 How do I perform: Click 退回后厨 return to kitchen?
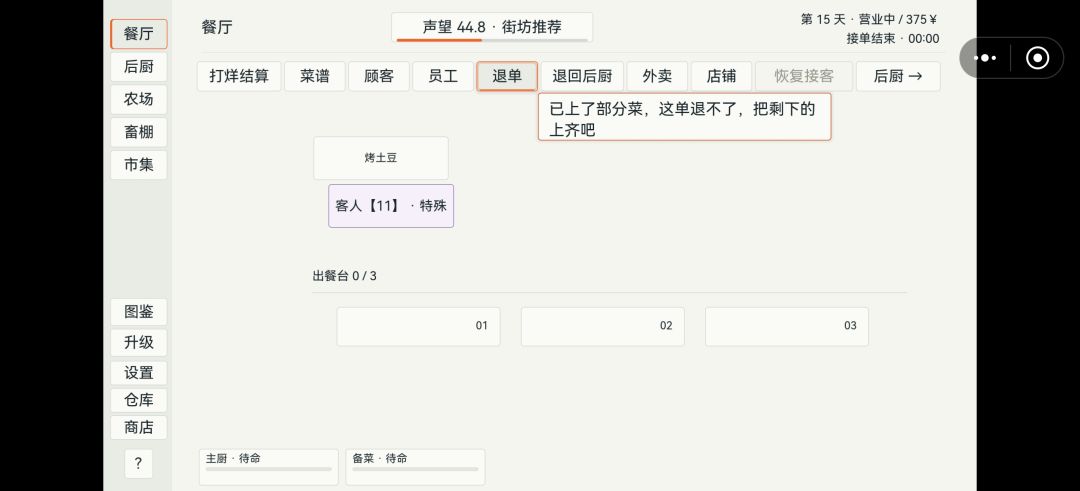(x=582, y=76)
